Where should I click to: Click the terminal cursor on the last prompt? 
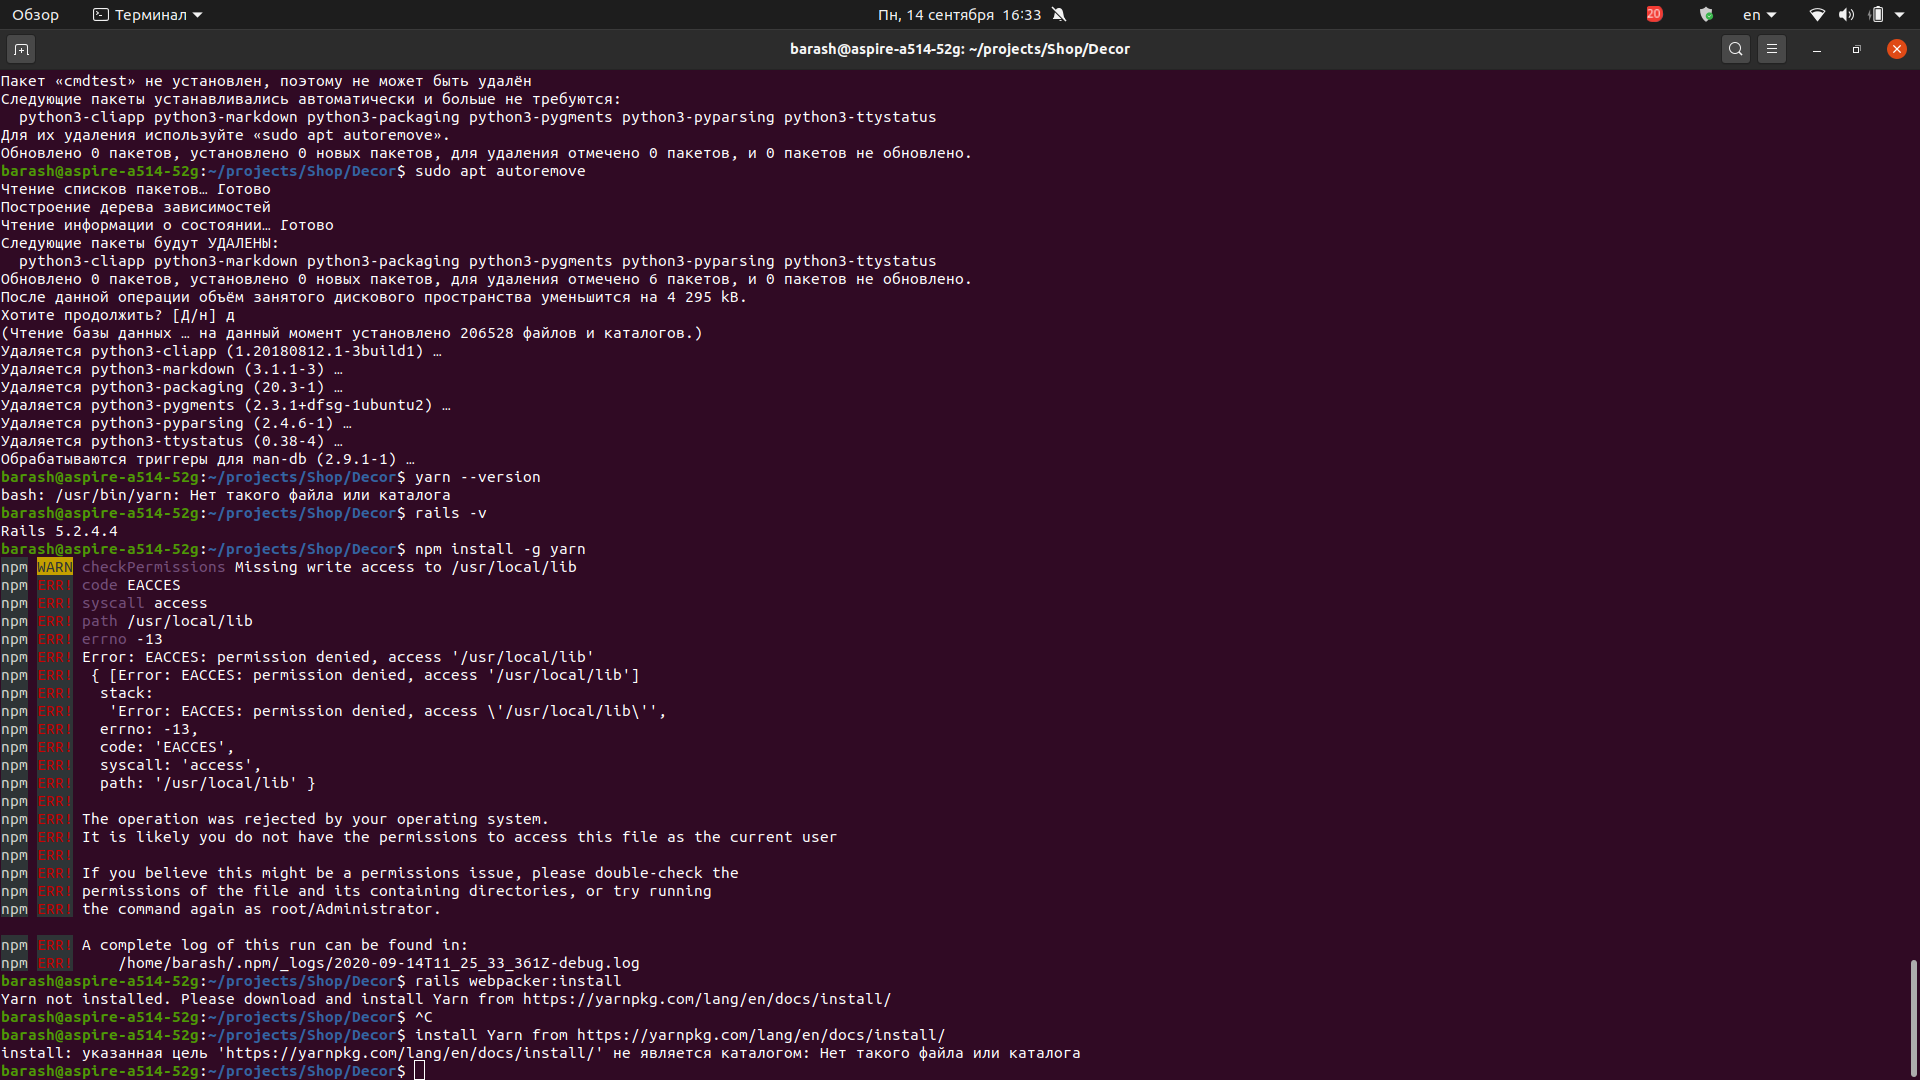pos(420,1071)
